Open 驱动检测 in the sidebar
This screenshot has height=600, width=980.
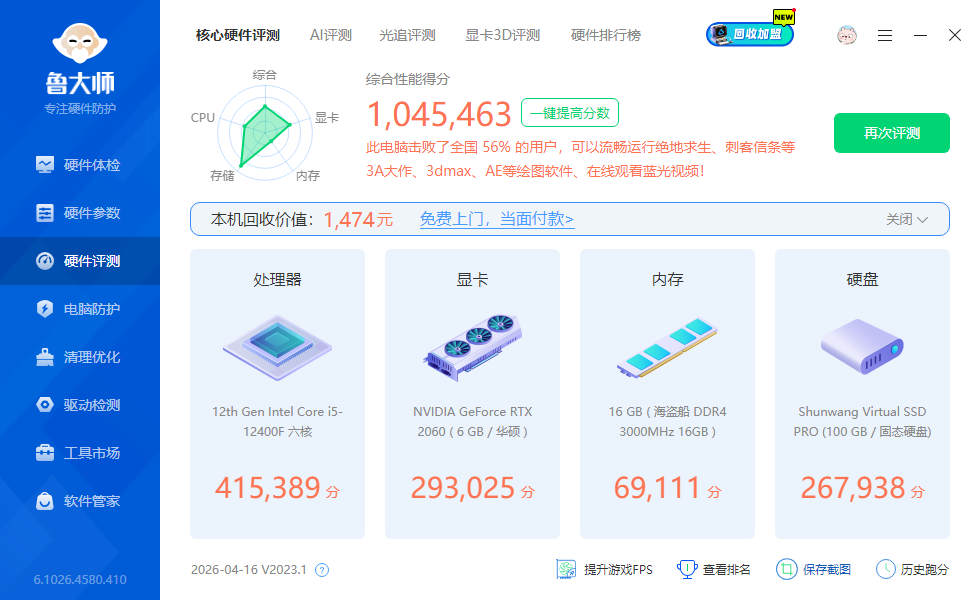click(x=80, y=405)
